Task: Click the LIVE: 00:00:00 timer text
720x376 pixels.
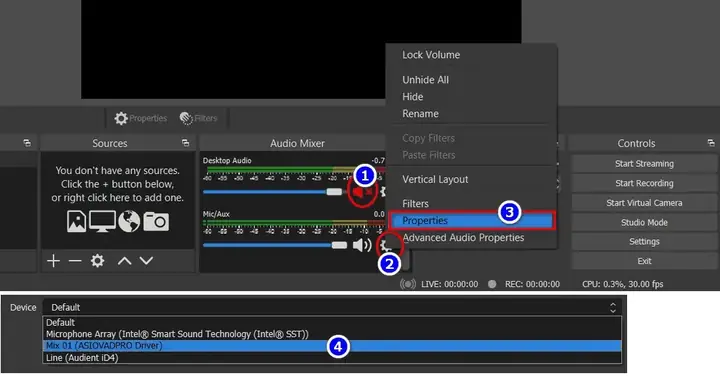Action: point(450,284)
